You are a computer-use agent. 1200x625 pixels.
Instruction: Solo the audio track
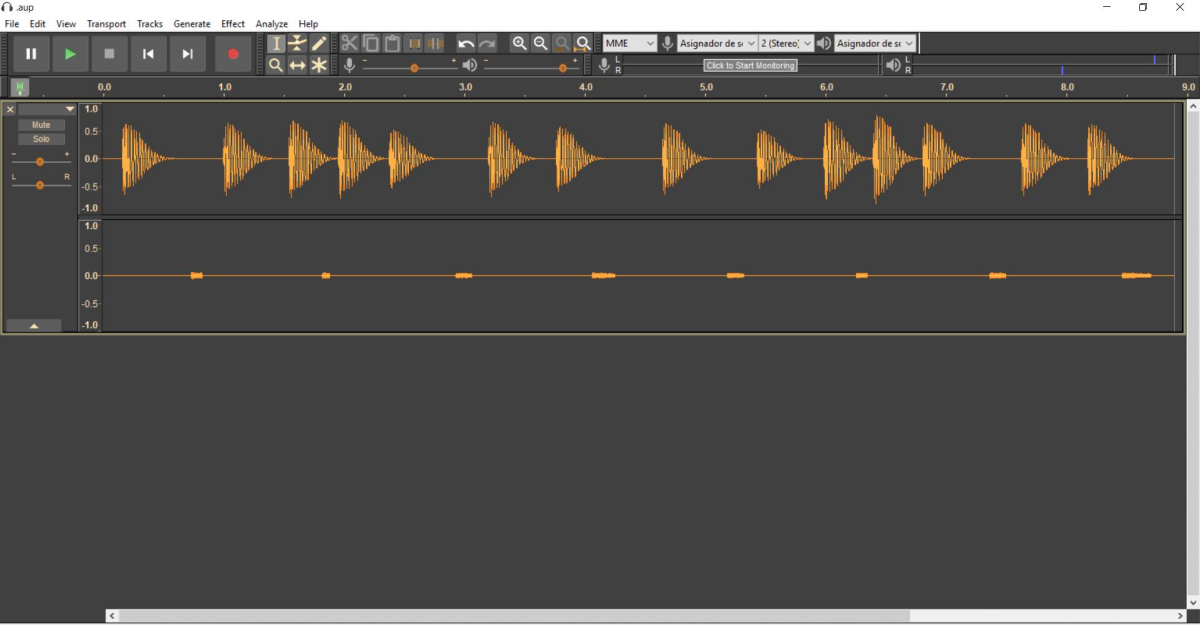(x=41, y=139)
